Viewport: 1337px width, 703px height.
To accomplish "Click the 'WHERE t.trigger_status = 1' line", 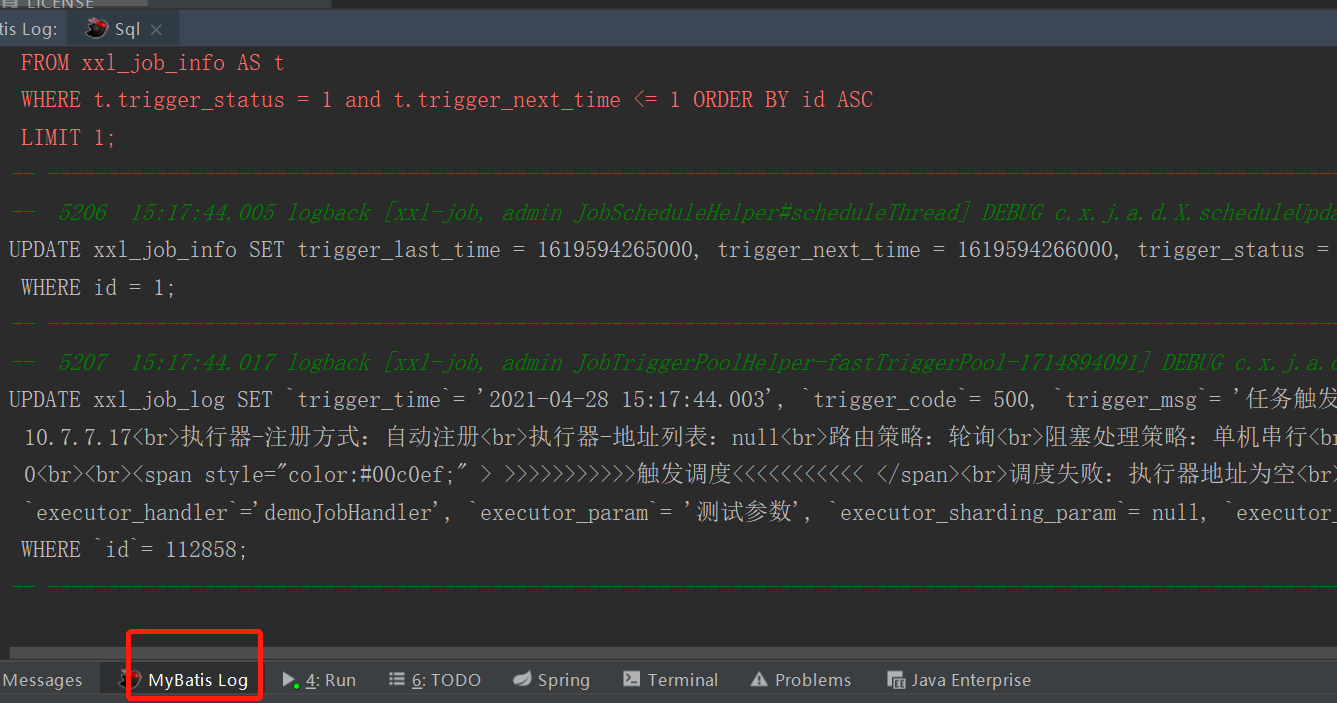I will 447,100.
